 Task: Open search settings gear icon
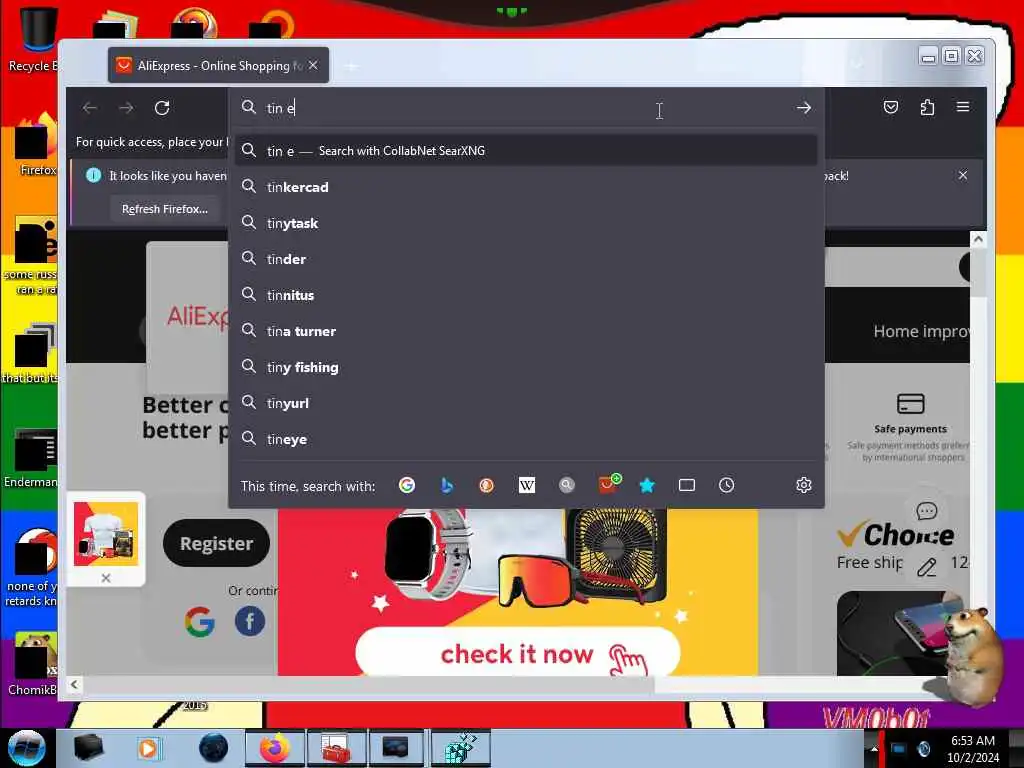[x=804, y=485]
